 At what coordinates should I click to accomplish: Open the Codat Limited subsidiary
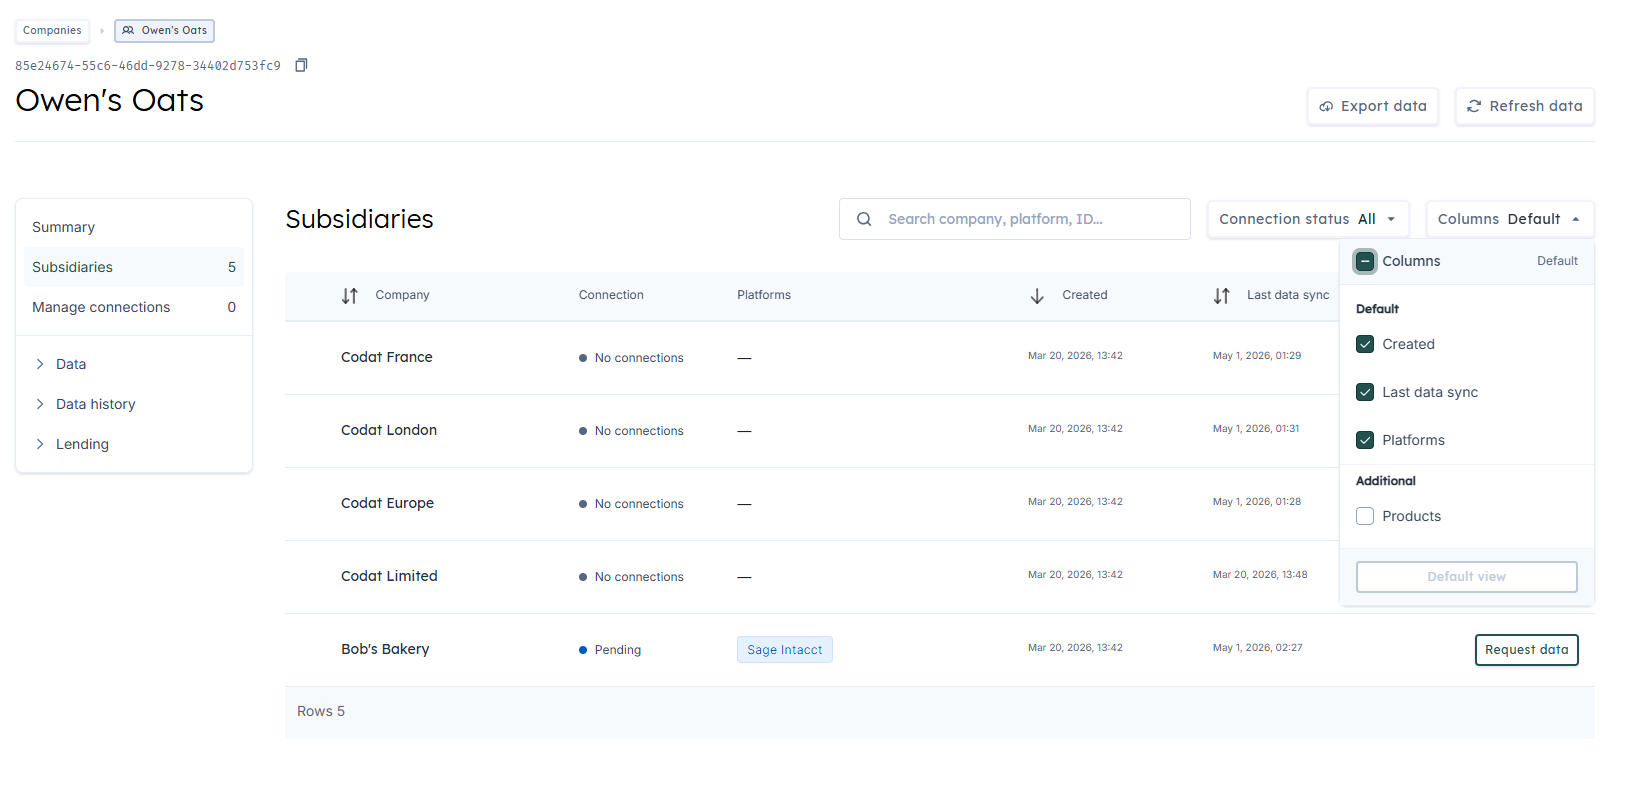tap(389, 576)
